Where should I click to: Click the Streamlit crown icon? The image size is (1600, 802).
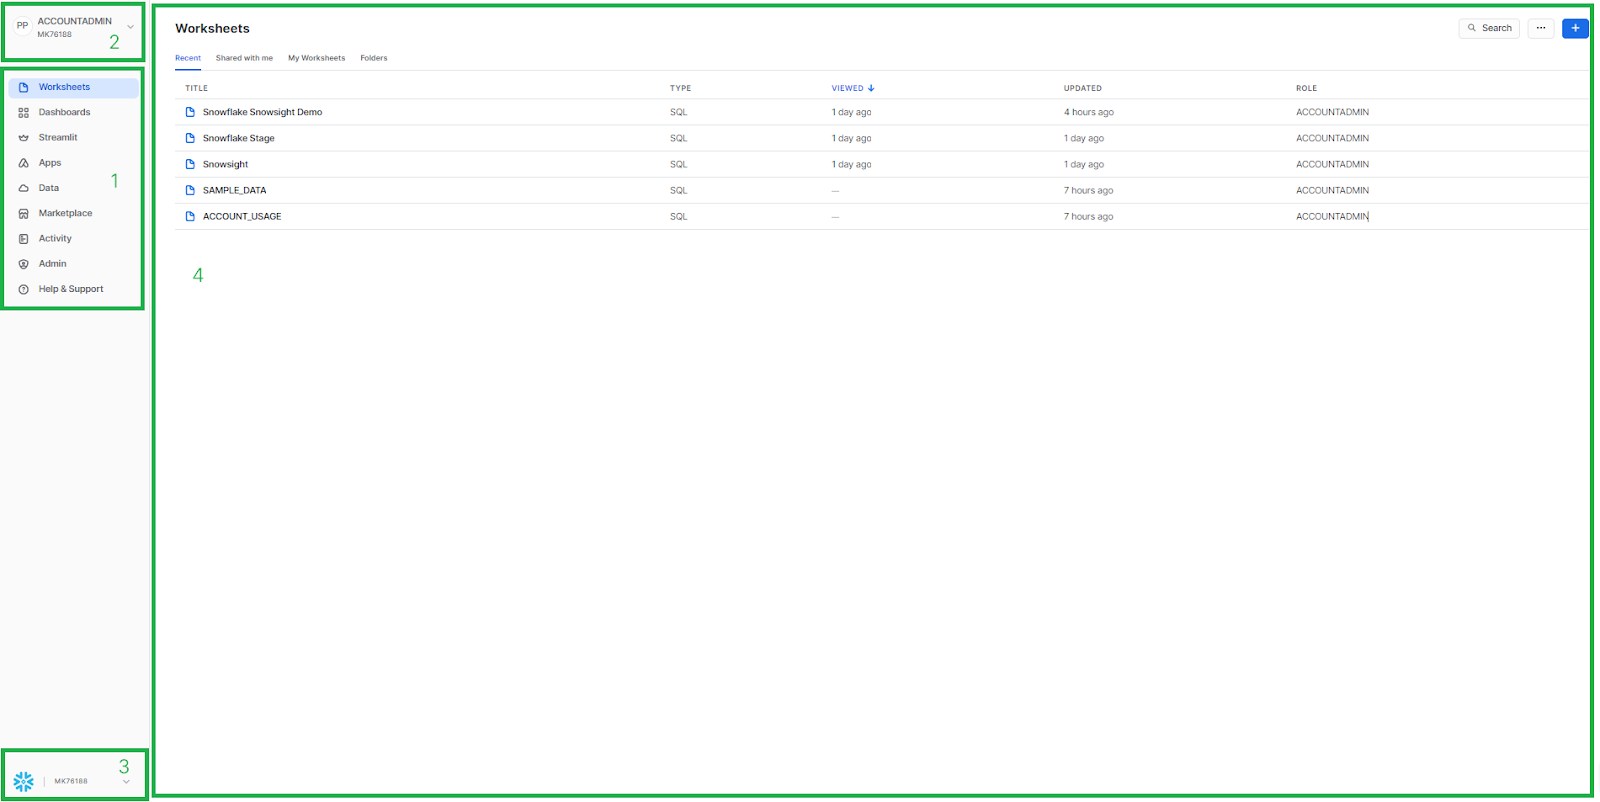pos(24,138)
